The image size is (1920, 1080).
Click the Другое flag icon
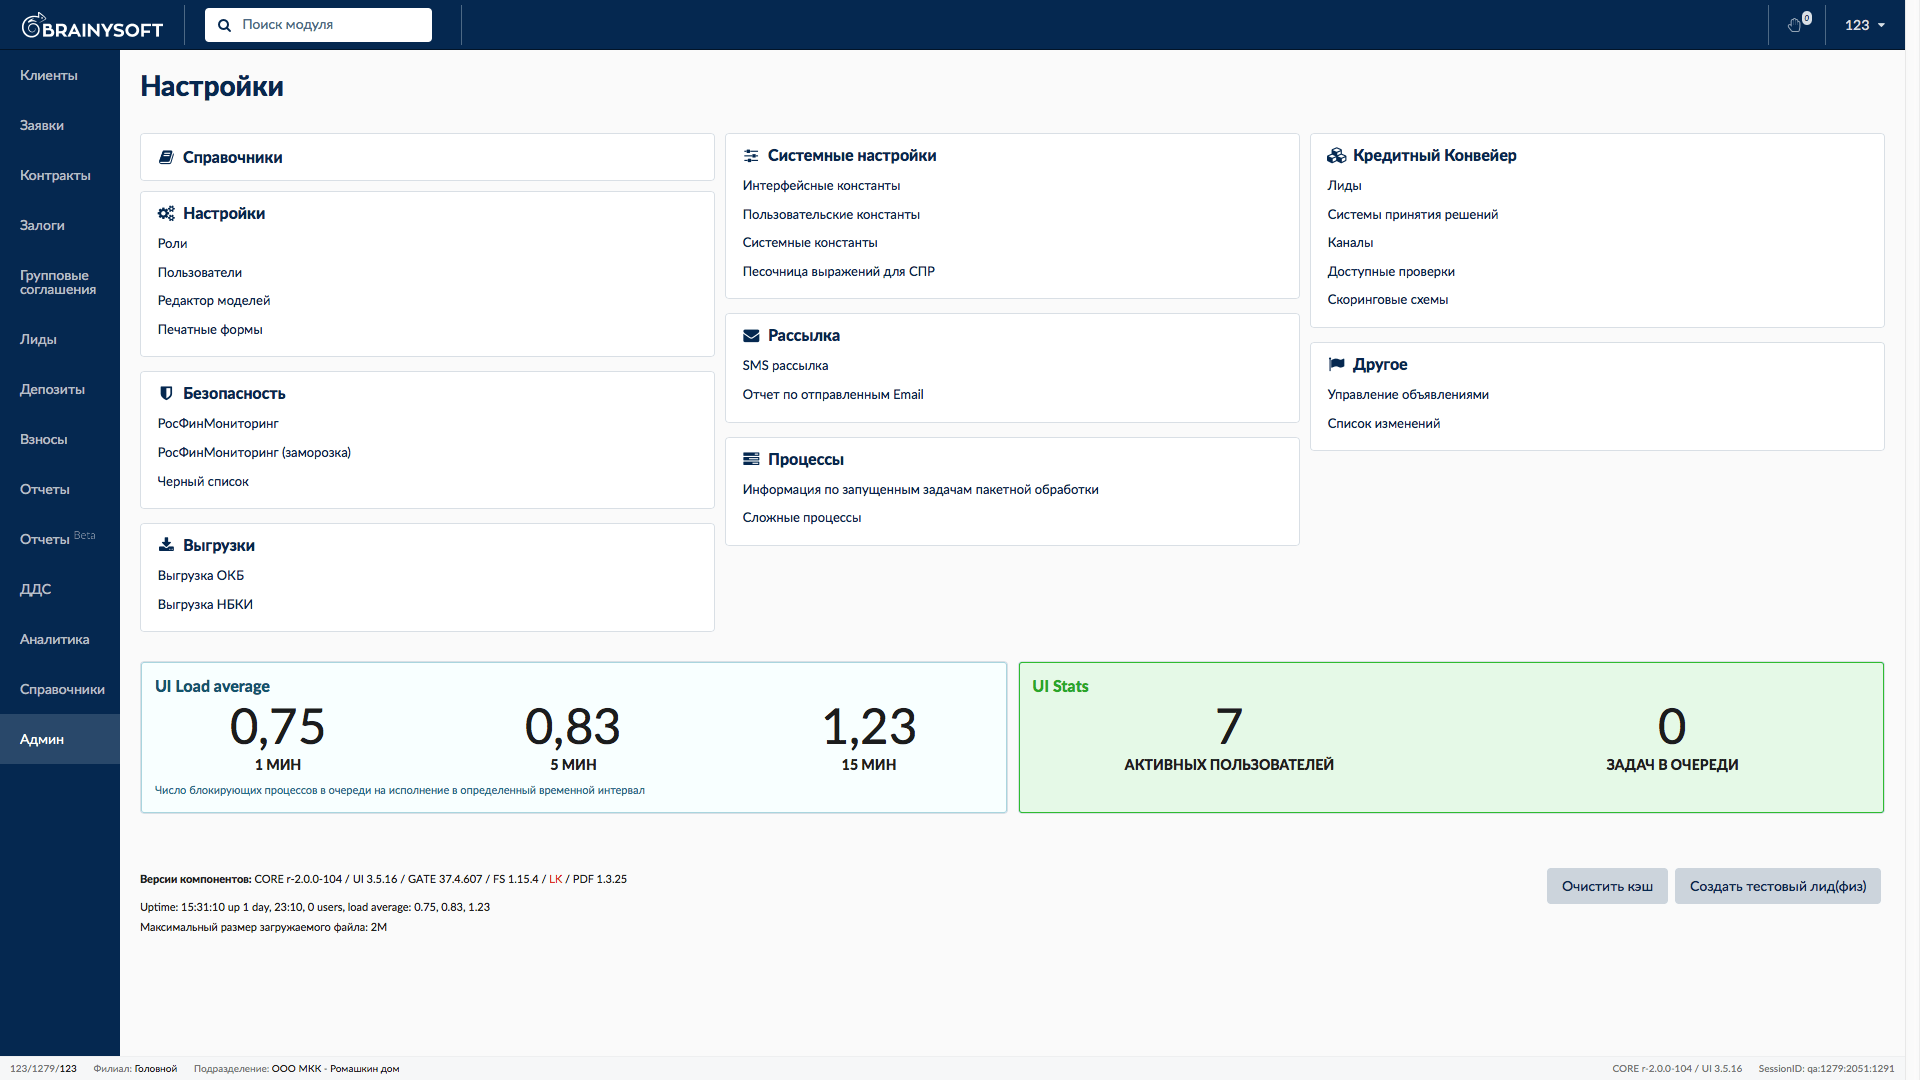(1336, 364)
